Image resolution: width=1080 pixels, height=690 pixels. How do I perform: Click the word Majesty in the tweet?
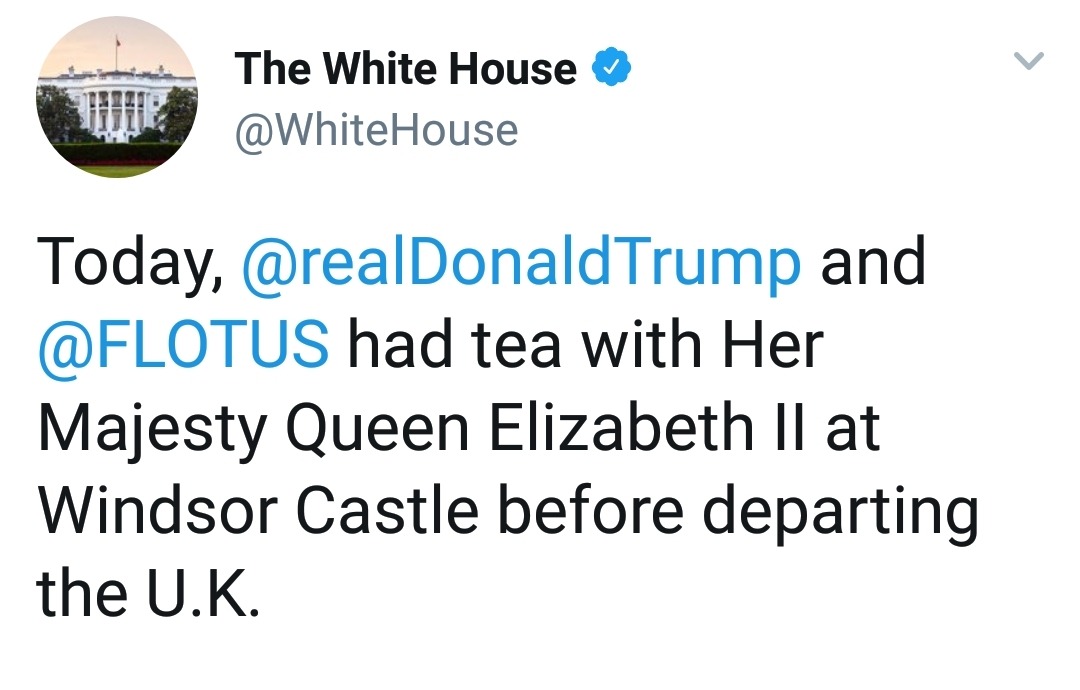[155, 430]
